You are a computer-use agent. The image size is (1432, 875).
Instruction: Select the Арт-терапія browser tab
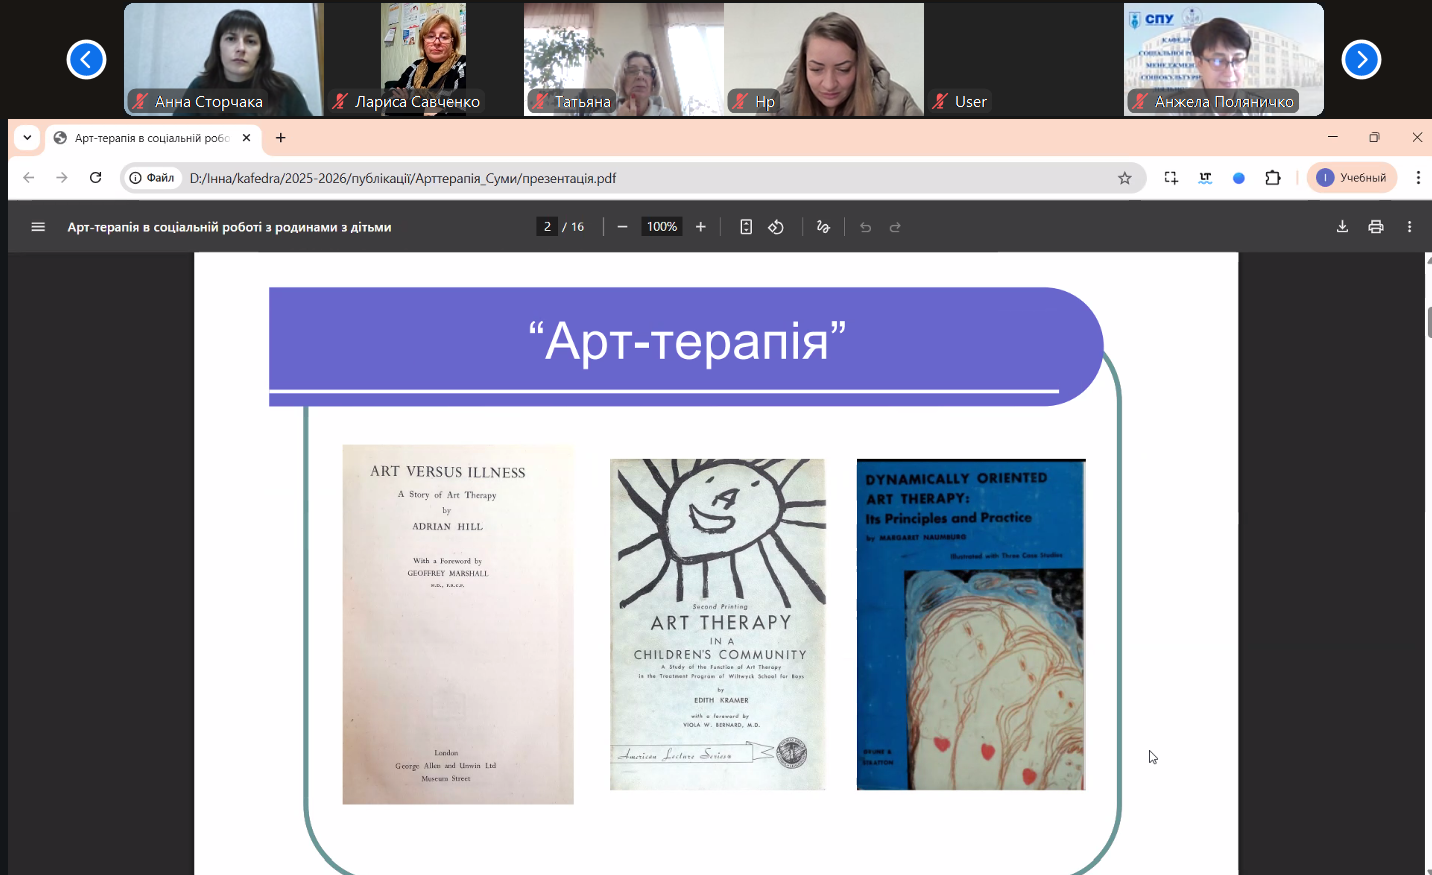(150, 138)
